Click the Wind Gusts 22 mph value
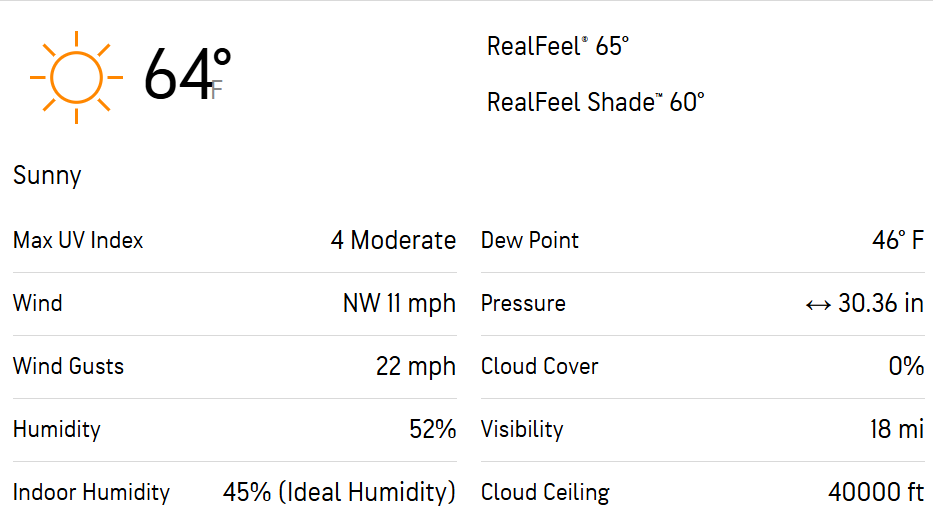Viewport: 933px width, 519px height. tap(416, 367)
